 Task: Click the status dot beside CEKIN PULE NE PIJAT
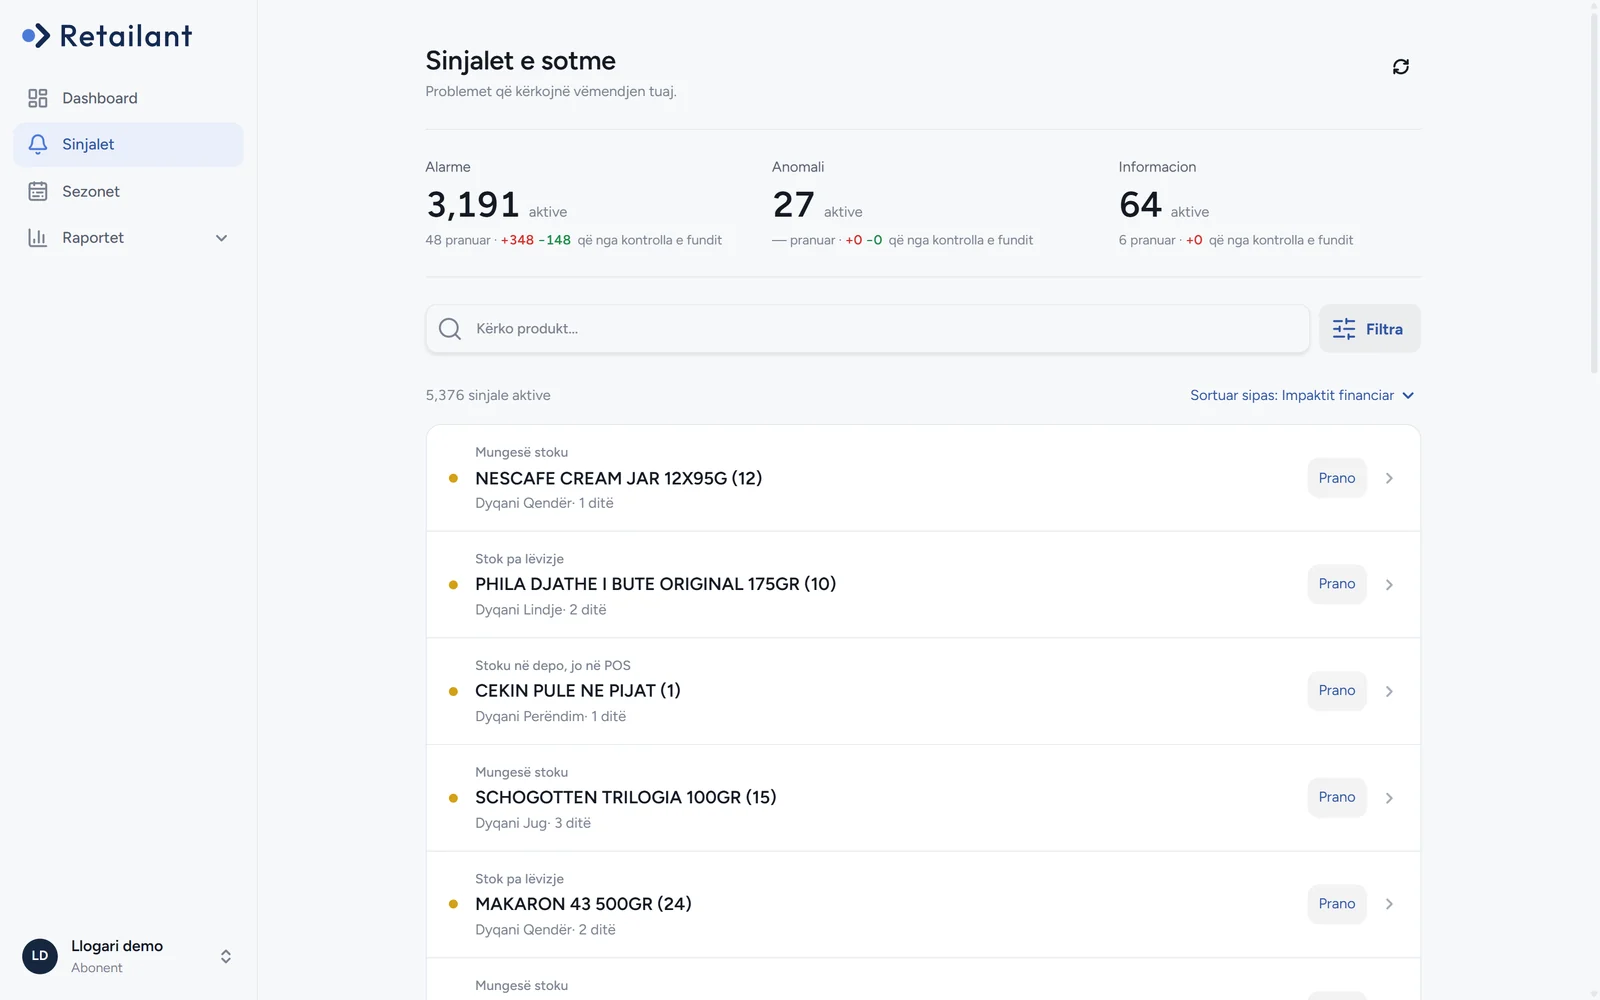453,691
